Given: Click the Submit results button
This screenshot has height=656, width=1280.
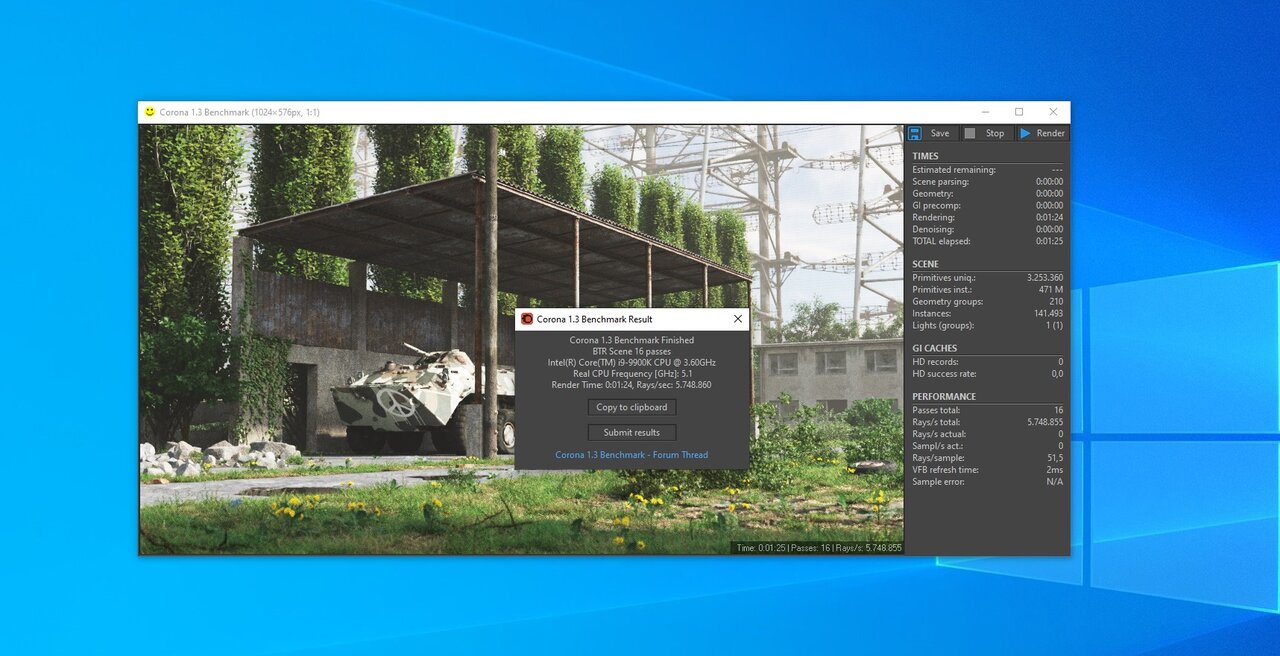Looking at the screenshot, I should coord(632,432).
